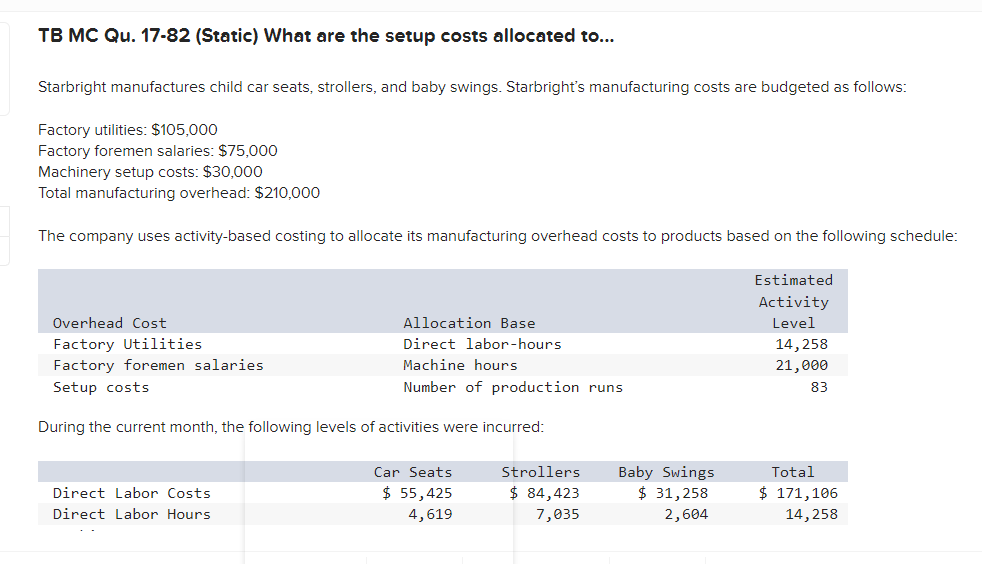Select the 7,035 Strollers labor hours cell
This screenshot has width=982, height=564.
click(557, 514)
